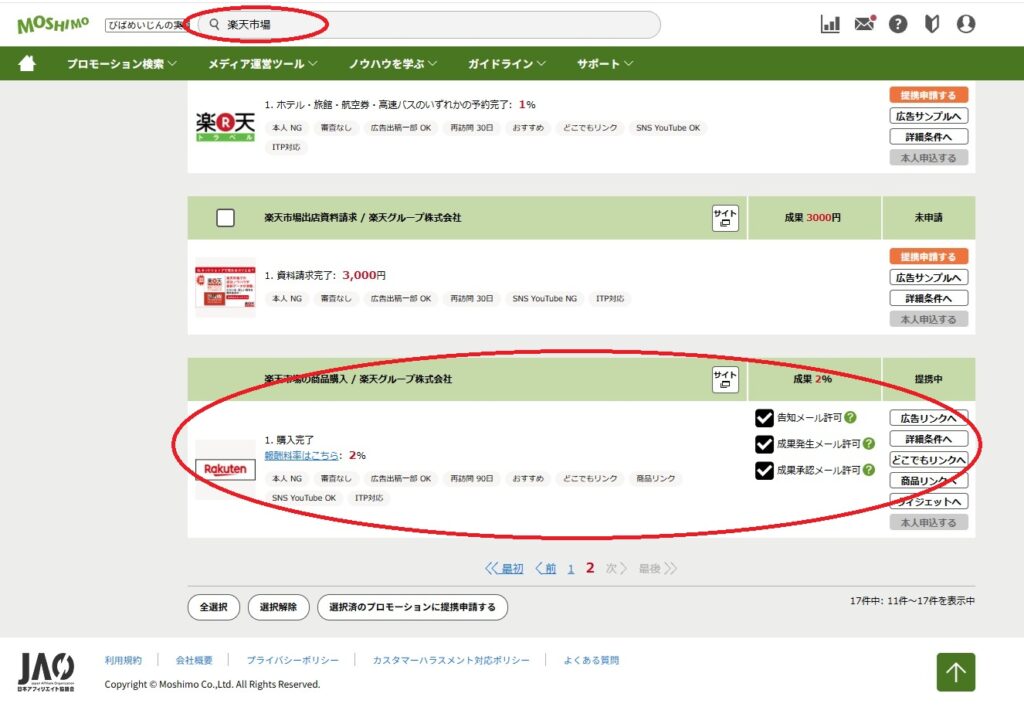Check the 楽天市場出店資料請求 selection checkbox

point(225,217)
